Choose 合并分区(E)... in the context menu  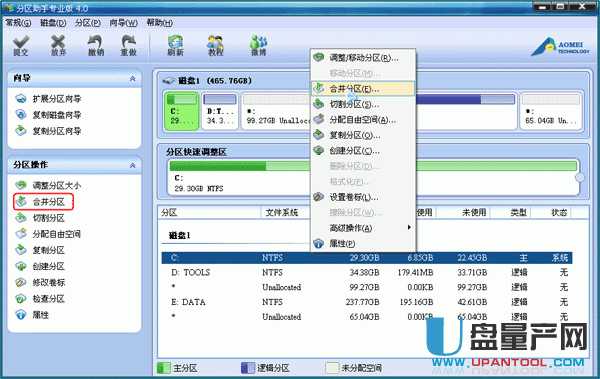(x=363, y=89)
